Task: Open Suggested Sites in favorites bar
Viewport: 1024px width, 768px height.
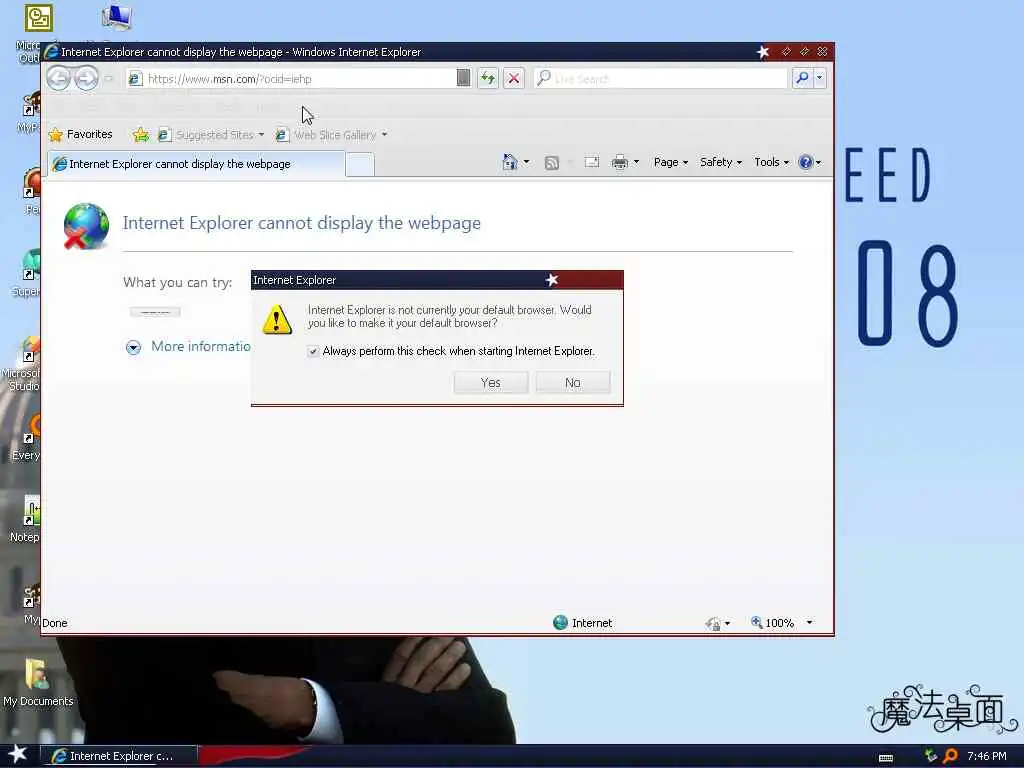Action: tap(210, 135)
